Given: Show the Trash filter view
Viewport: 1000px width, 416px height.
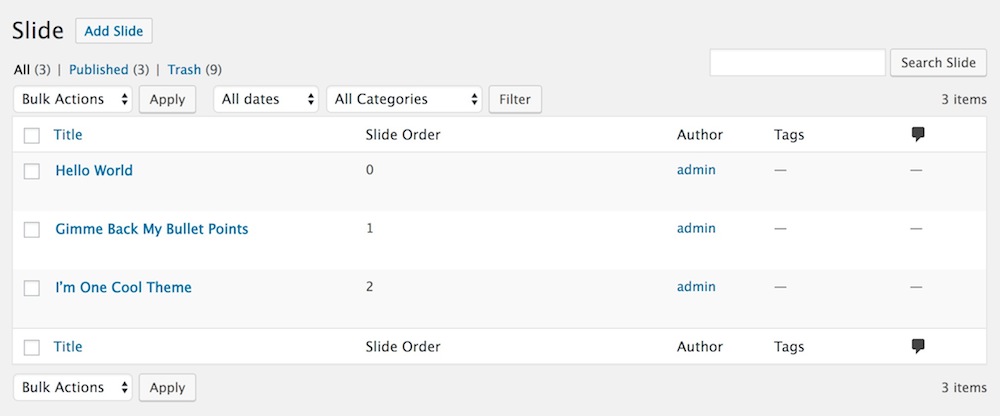Looking at the screenshot, I should pos(184,70).
